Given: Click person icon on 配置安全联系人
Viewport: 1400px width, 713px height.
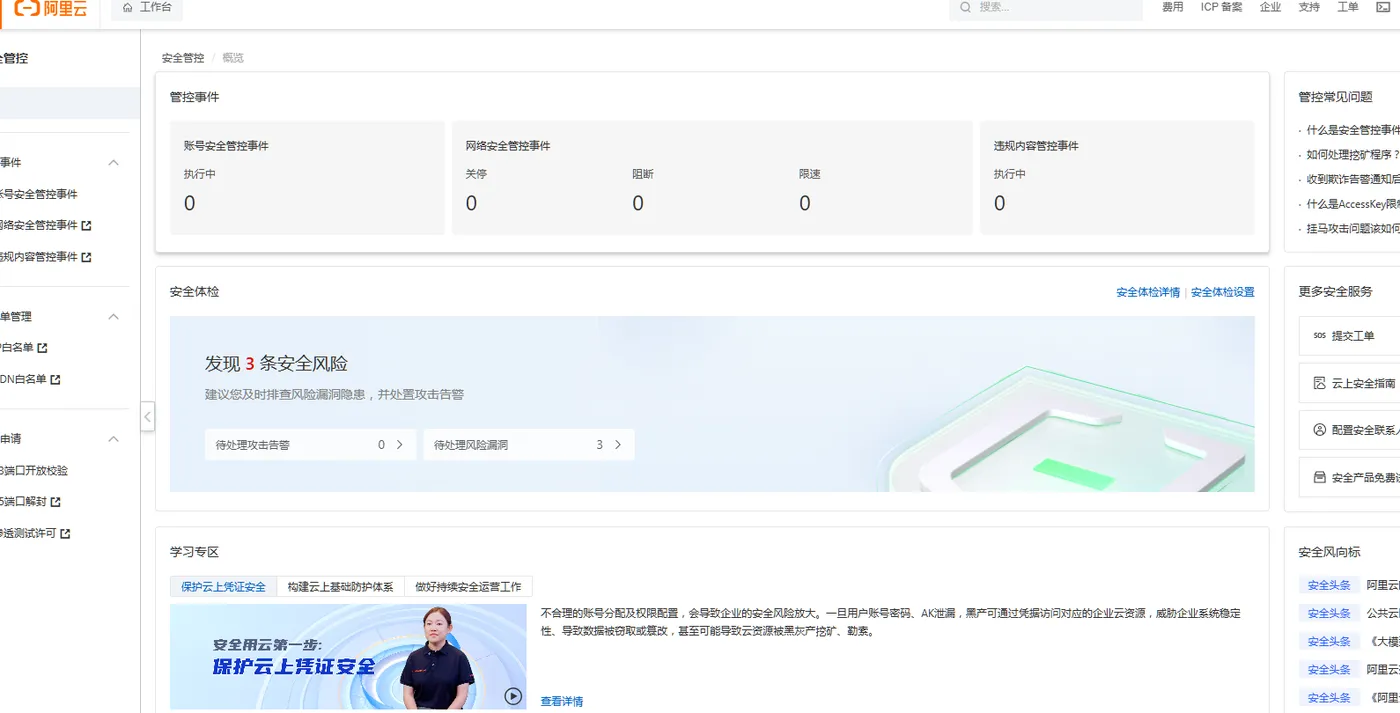Looking at the screenshot, I should [x=1319, y=430].
